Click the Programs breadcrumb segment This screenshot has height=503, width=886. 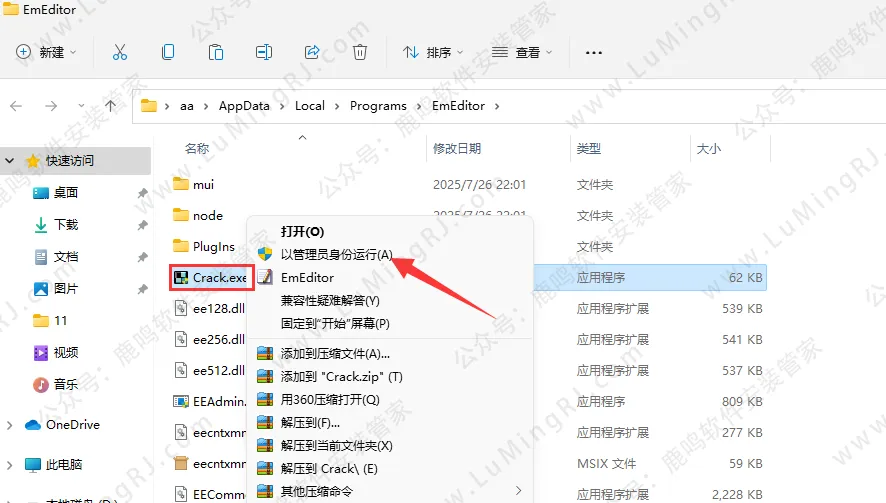tap(378, 106)
